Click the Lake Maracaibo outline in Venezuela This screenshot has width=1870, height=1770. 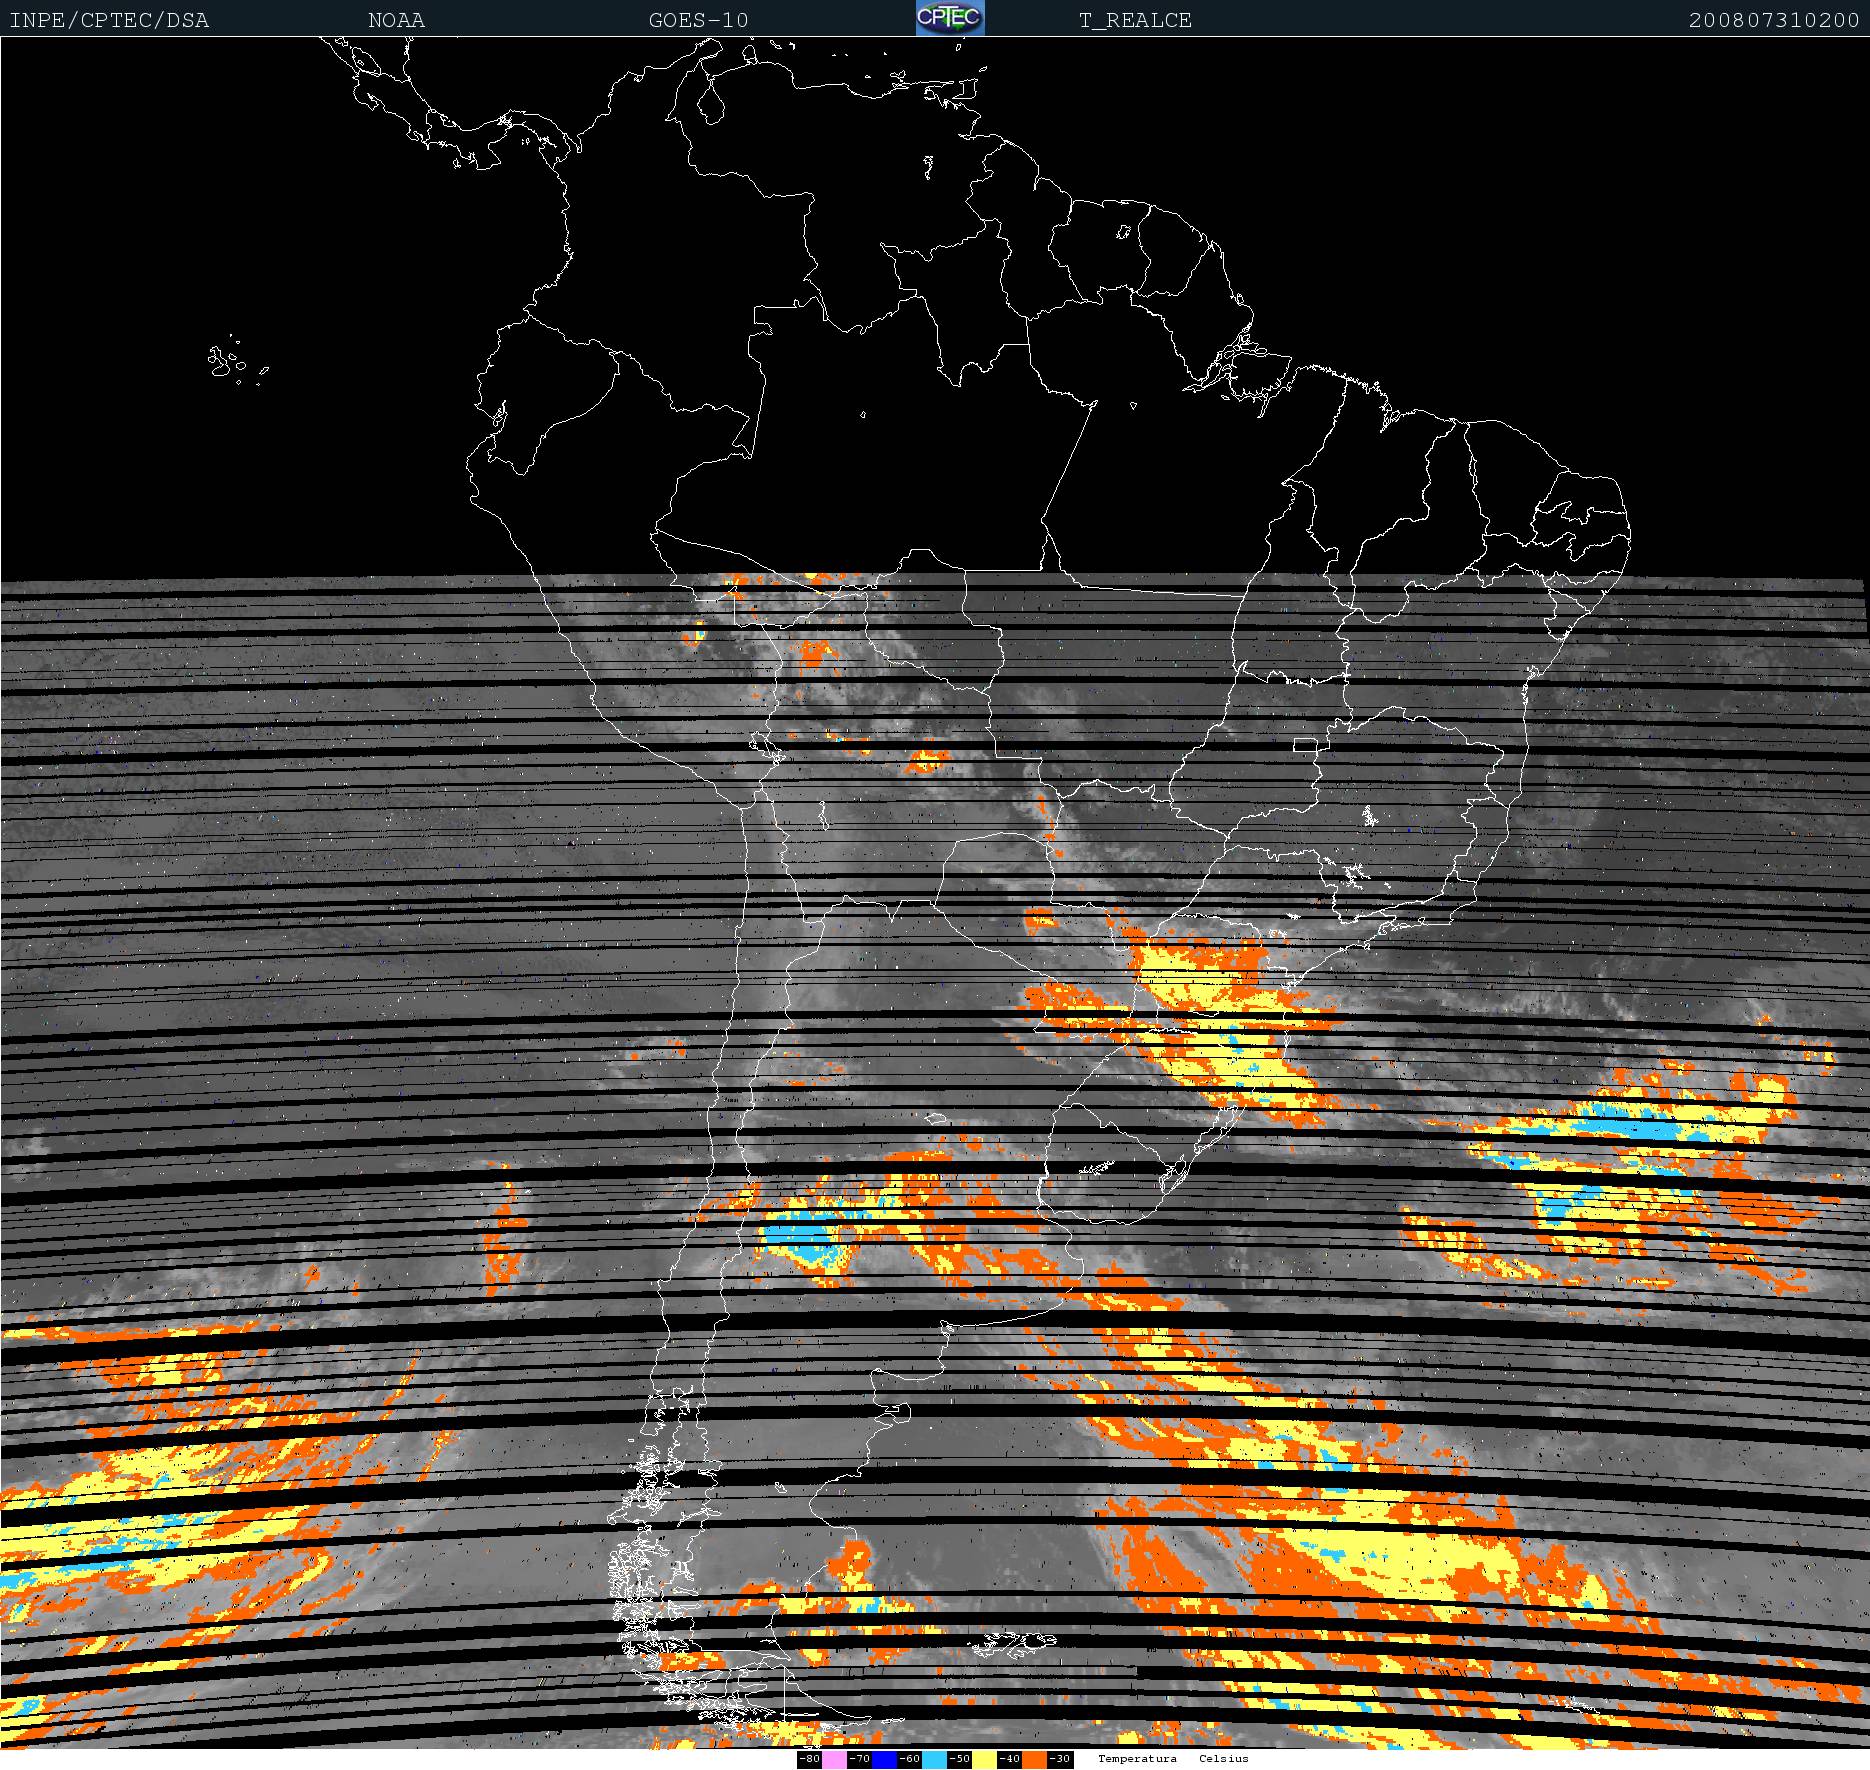[x=711, y=101]
